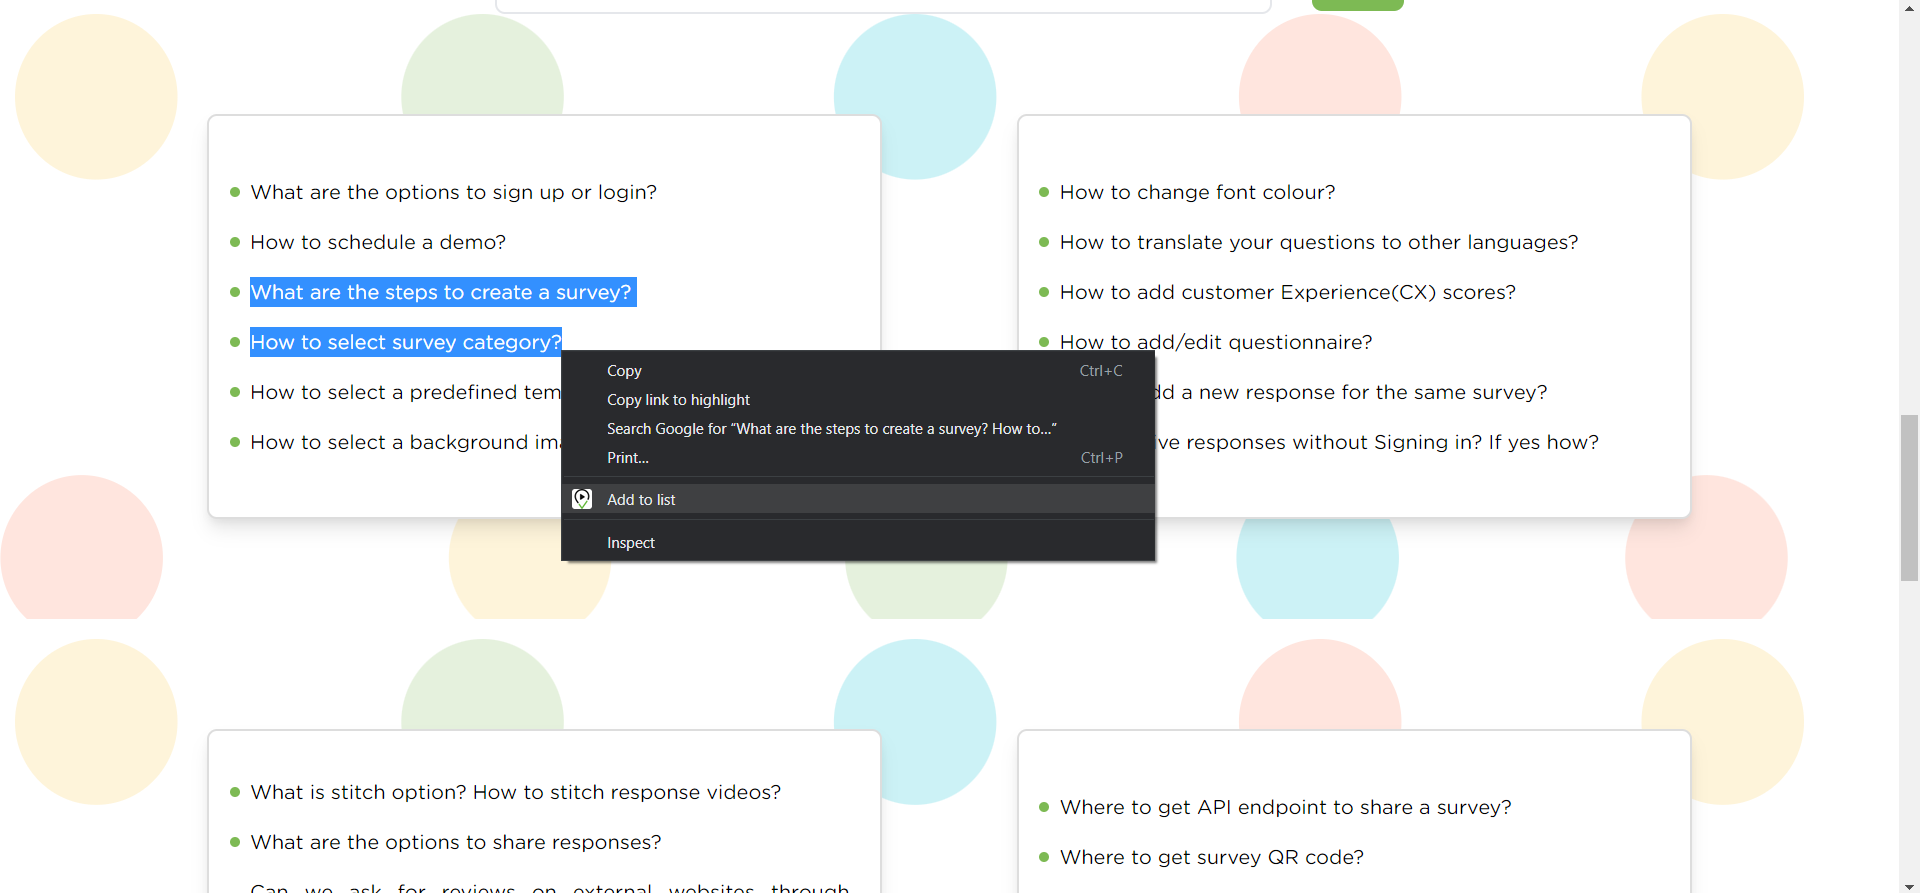
Task: Open 'How to translate your questions' link
Action: [x=1318, y=242]
